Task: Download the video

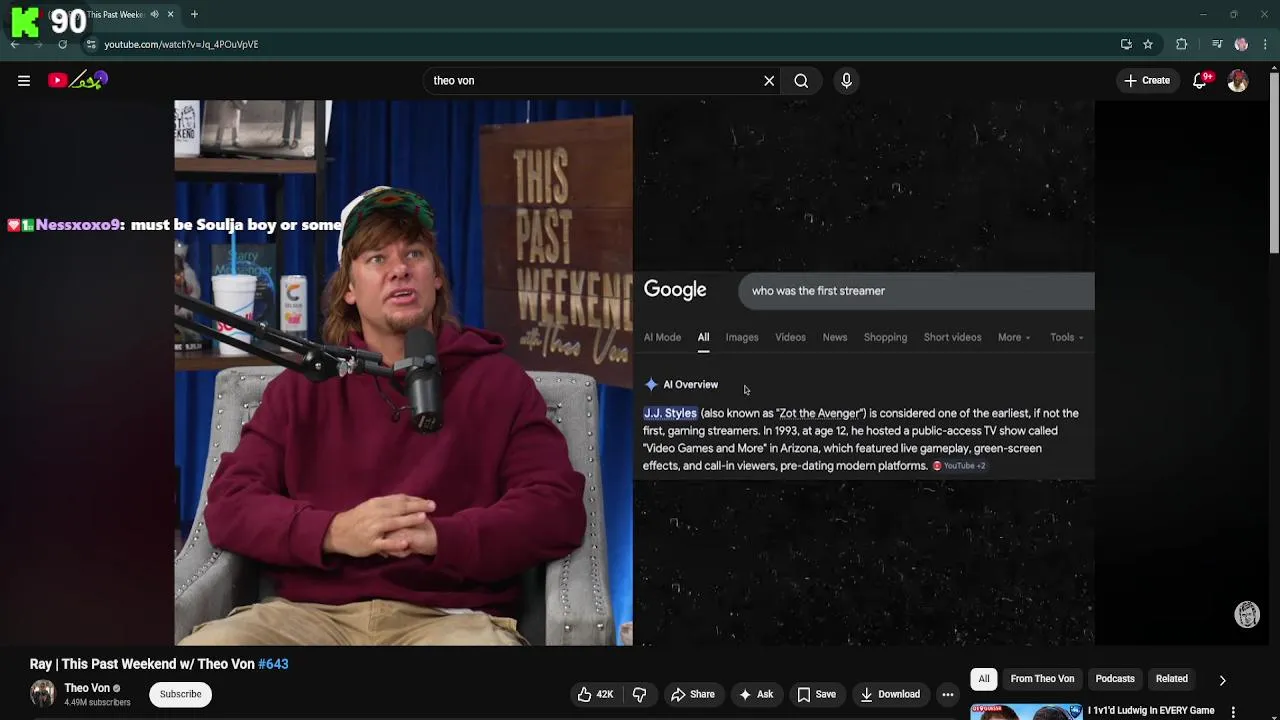Action: (889, 694)
